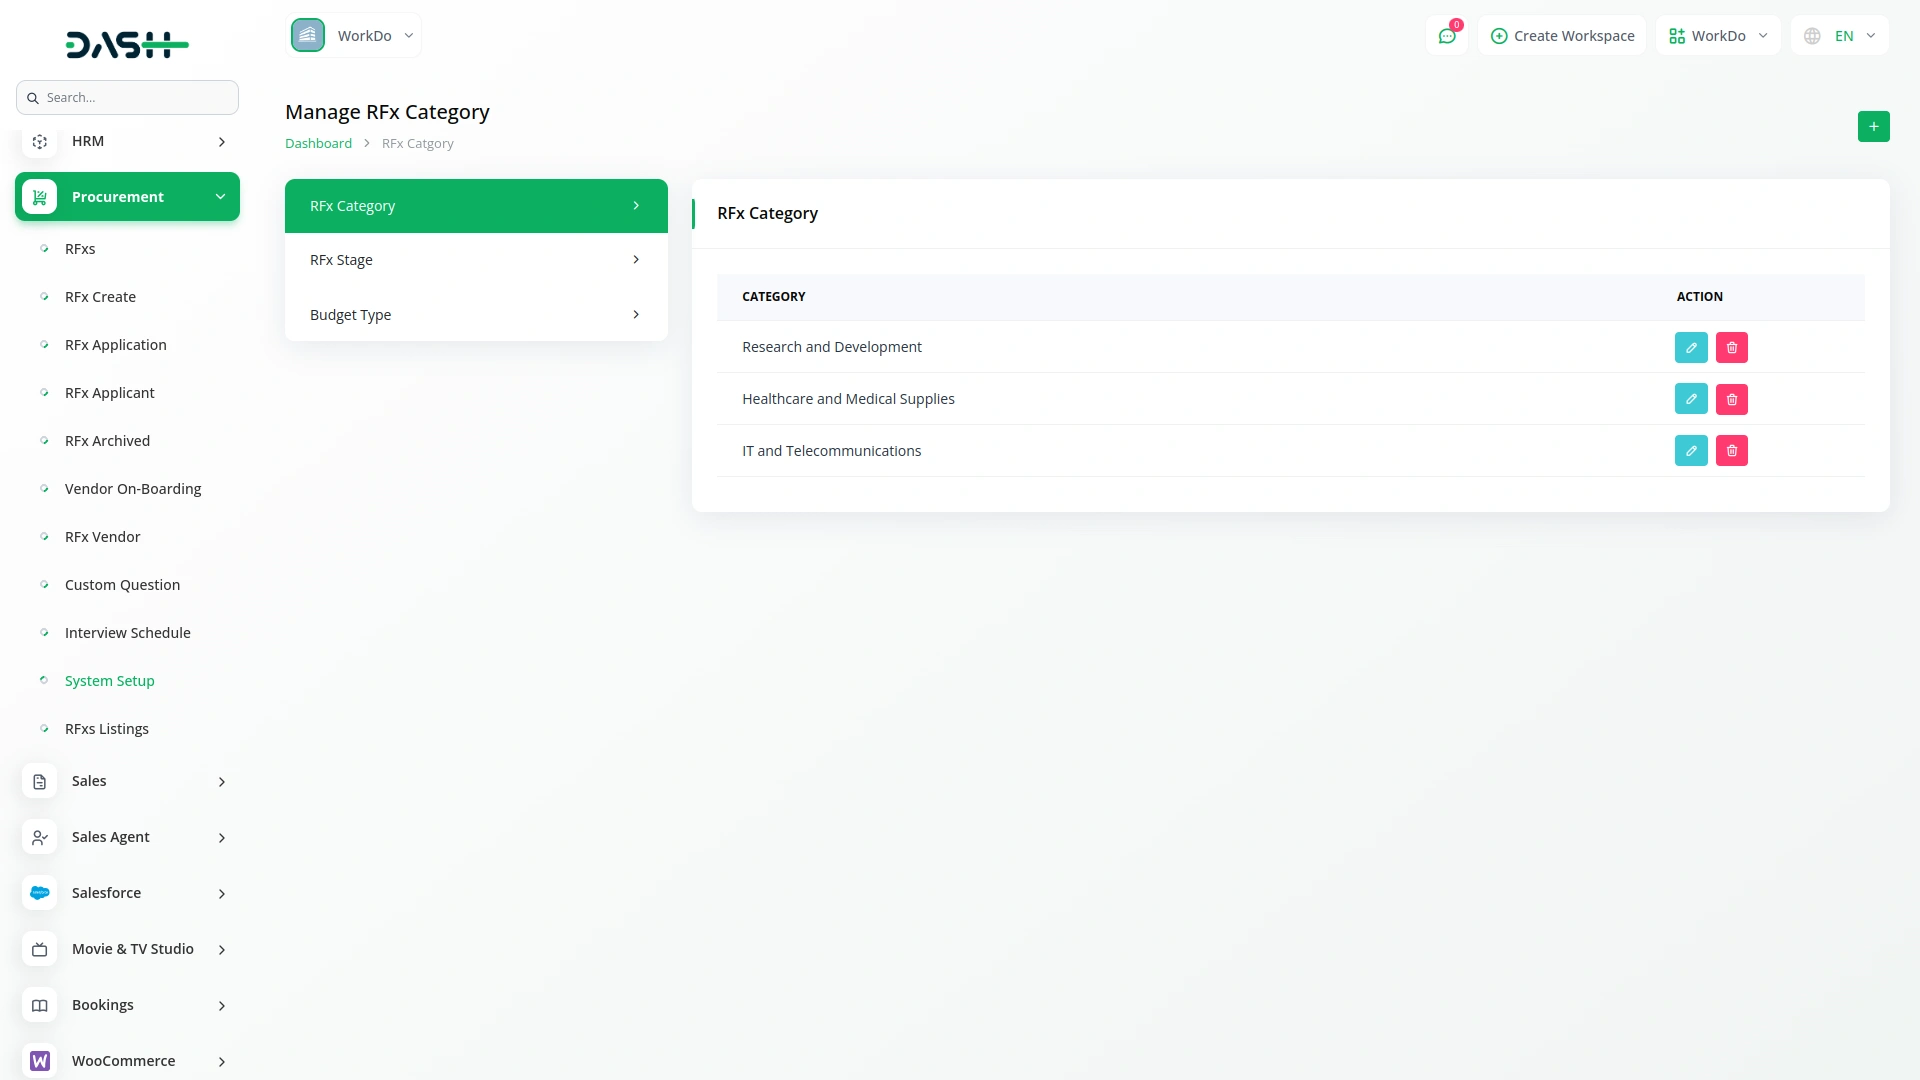
Task: Edit the IT and Telecommunications category
Action: [x=1691, y=451]
